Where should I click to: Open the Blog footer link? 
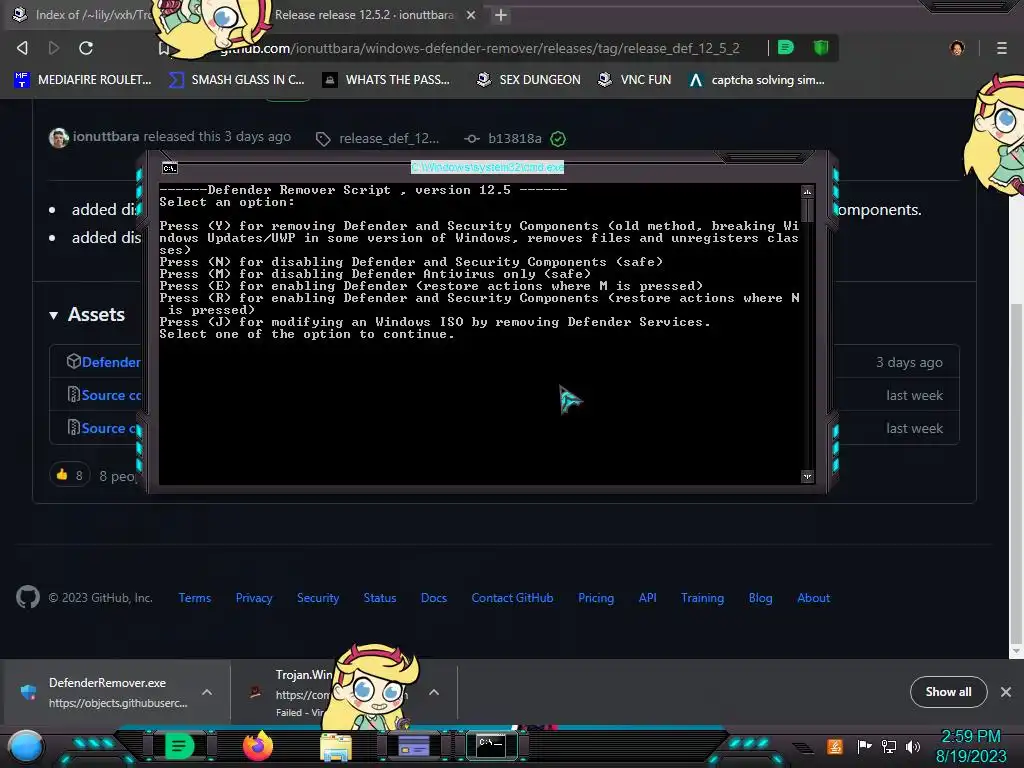coord(760,598)
